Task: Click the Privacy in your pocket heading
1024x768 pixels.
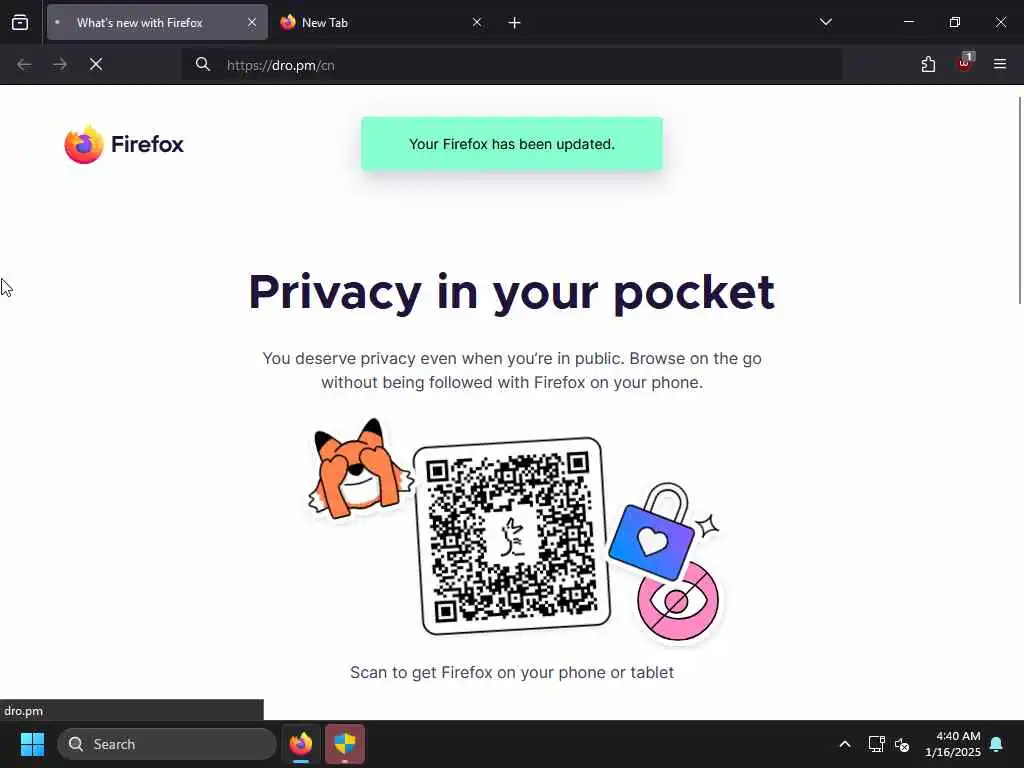Action: coord(512,292)
